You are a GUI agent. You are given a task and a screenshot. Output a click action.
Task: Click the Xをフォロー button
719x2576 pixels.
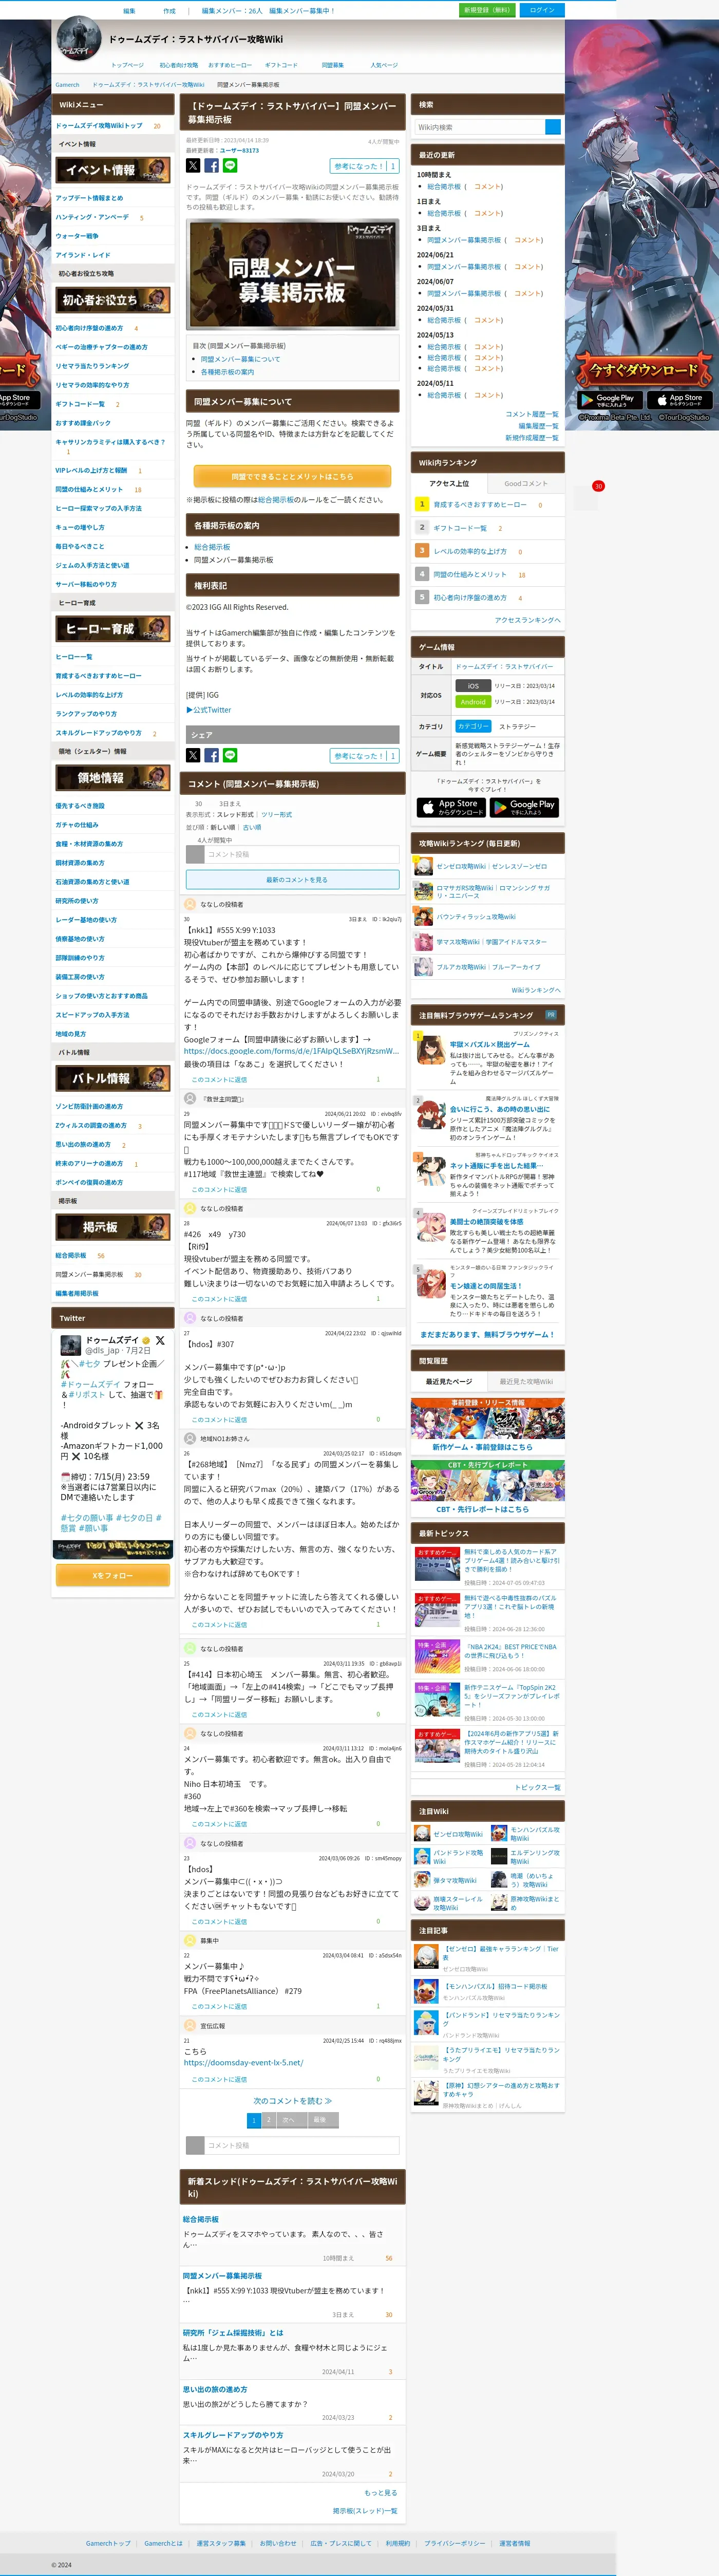coord(112,1575)
